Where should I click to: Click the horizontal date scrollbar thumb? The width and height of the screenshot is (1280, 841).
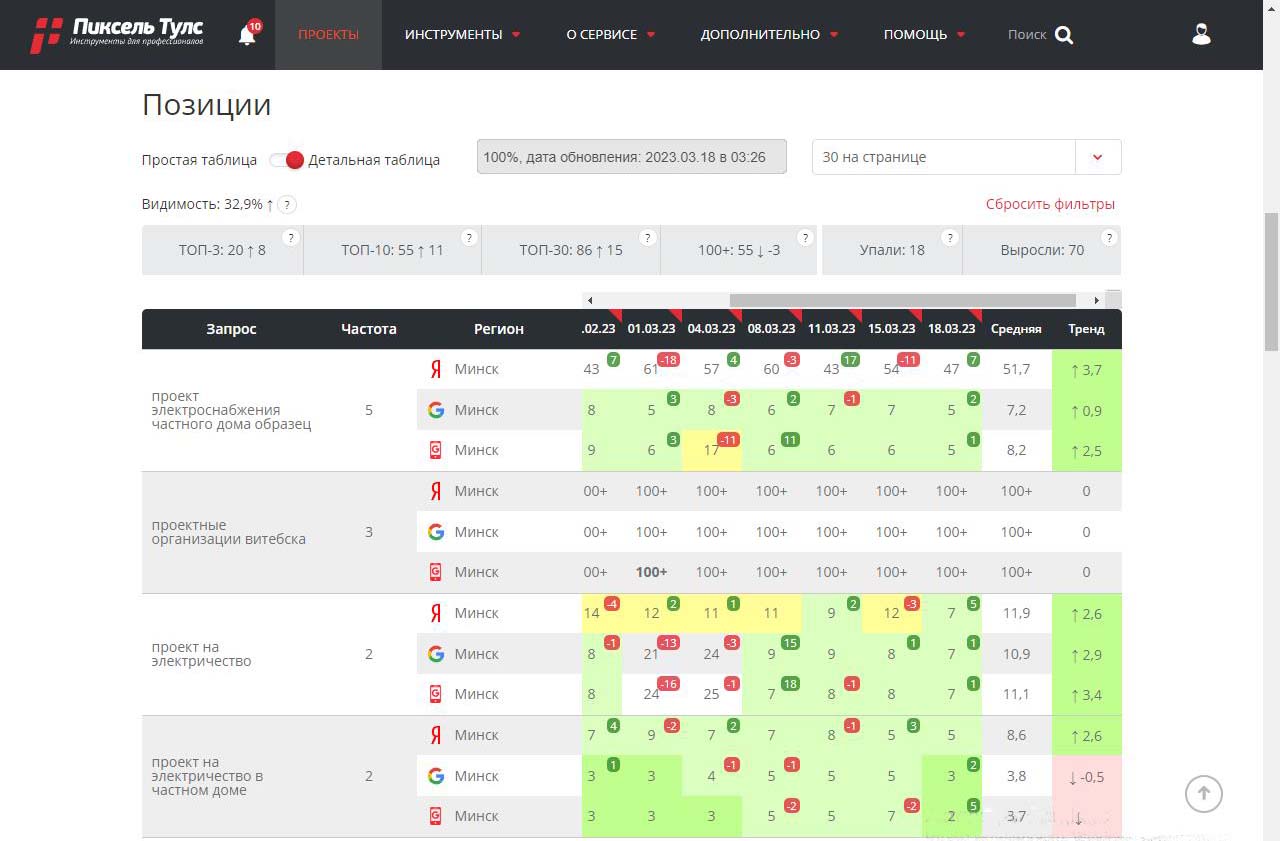tap(902, 300)
